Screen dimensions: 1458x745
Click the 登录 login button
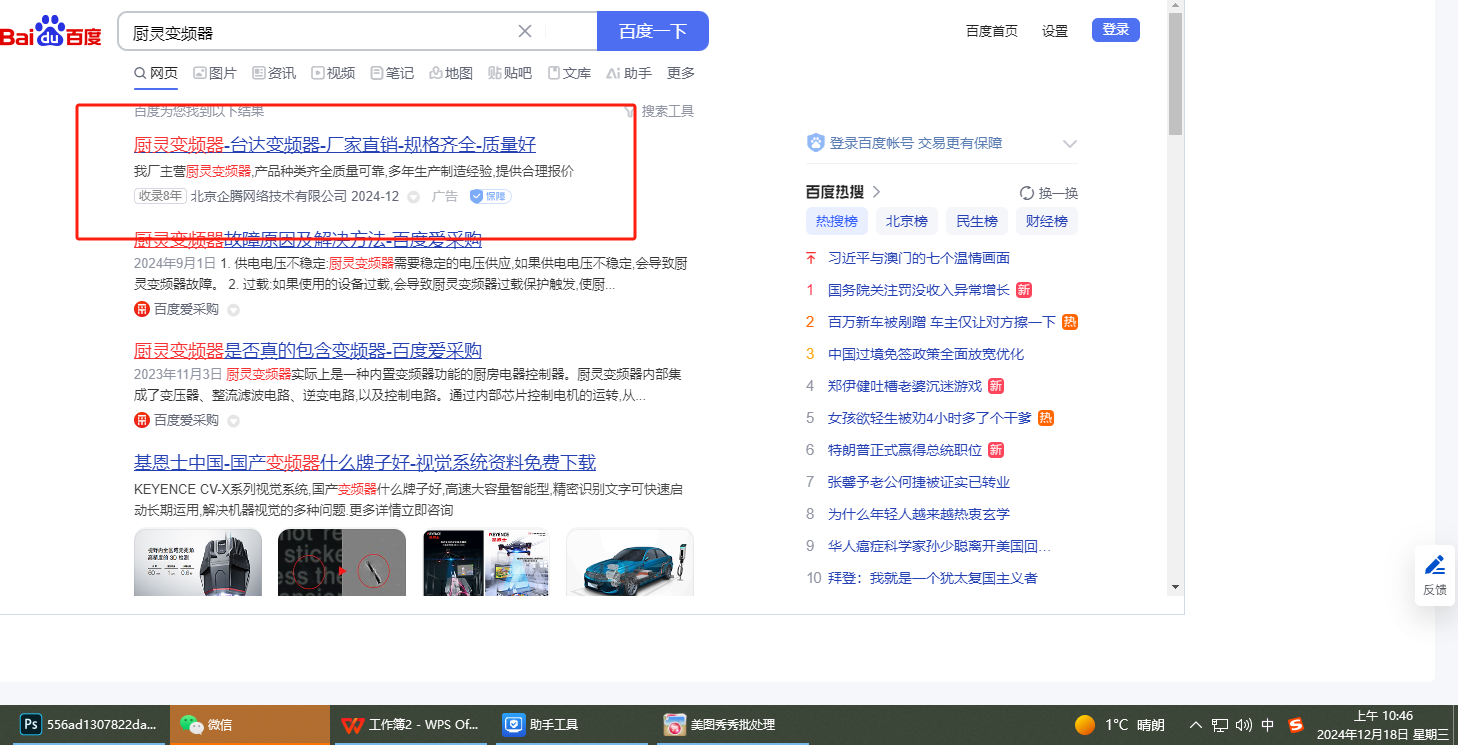point(1115,30)
